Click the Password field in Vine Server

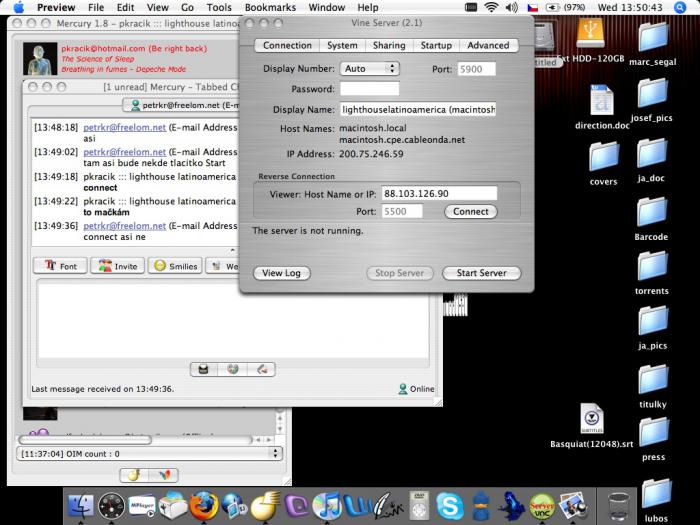(370, 89)
